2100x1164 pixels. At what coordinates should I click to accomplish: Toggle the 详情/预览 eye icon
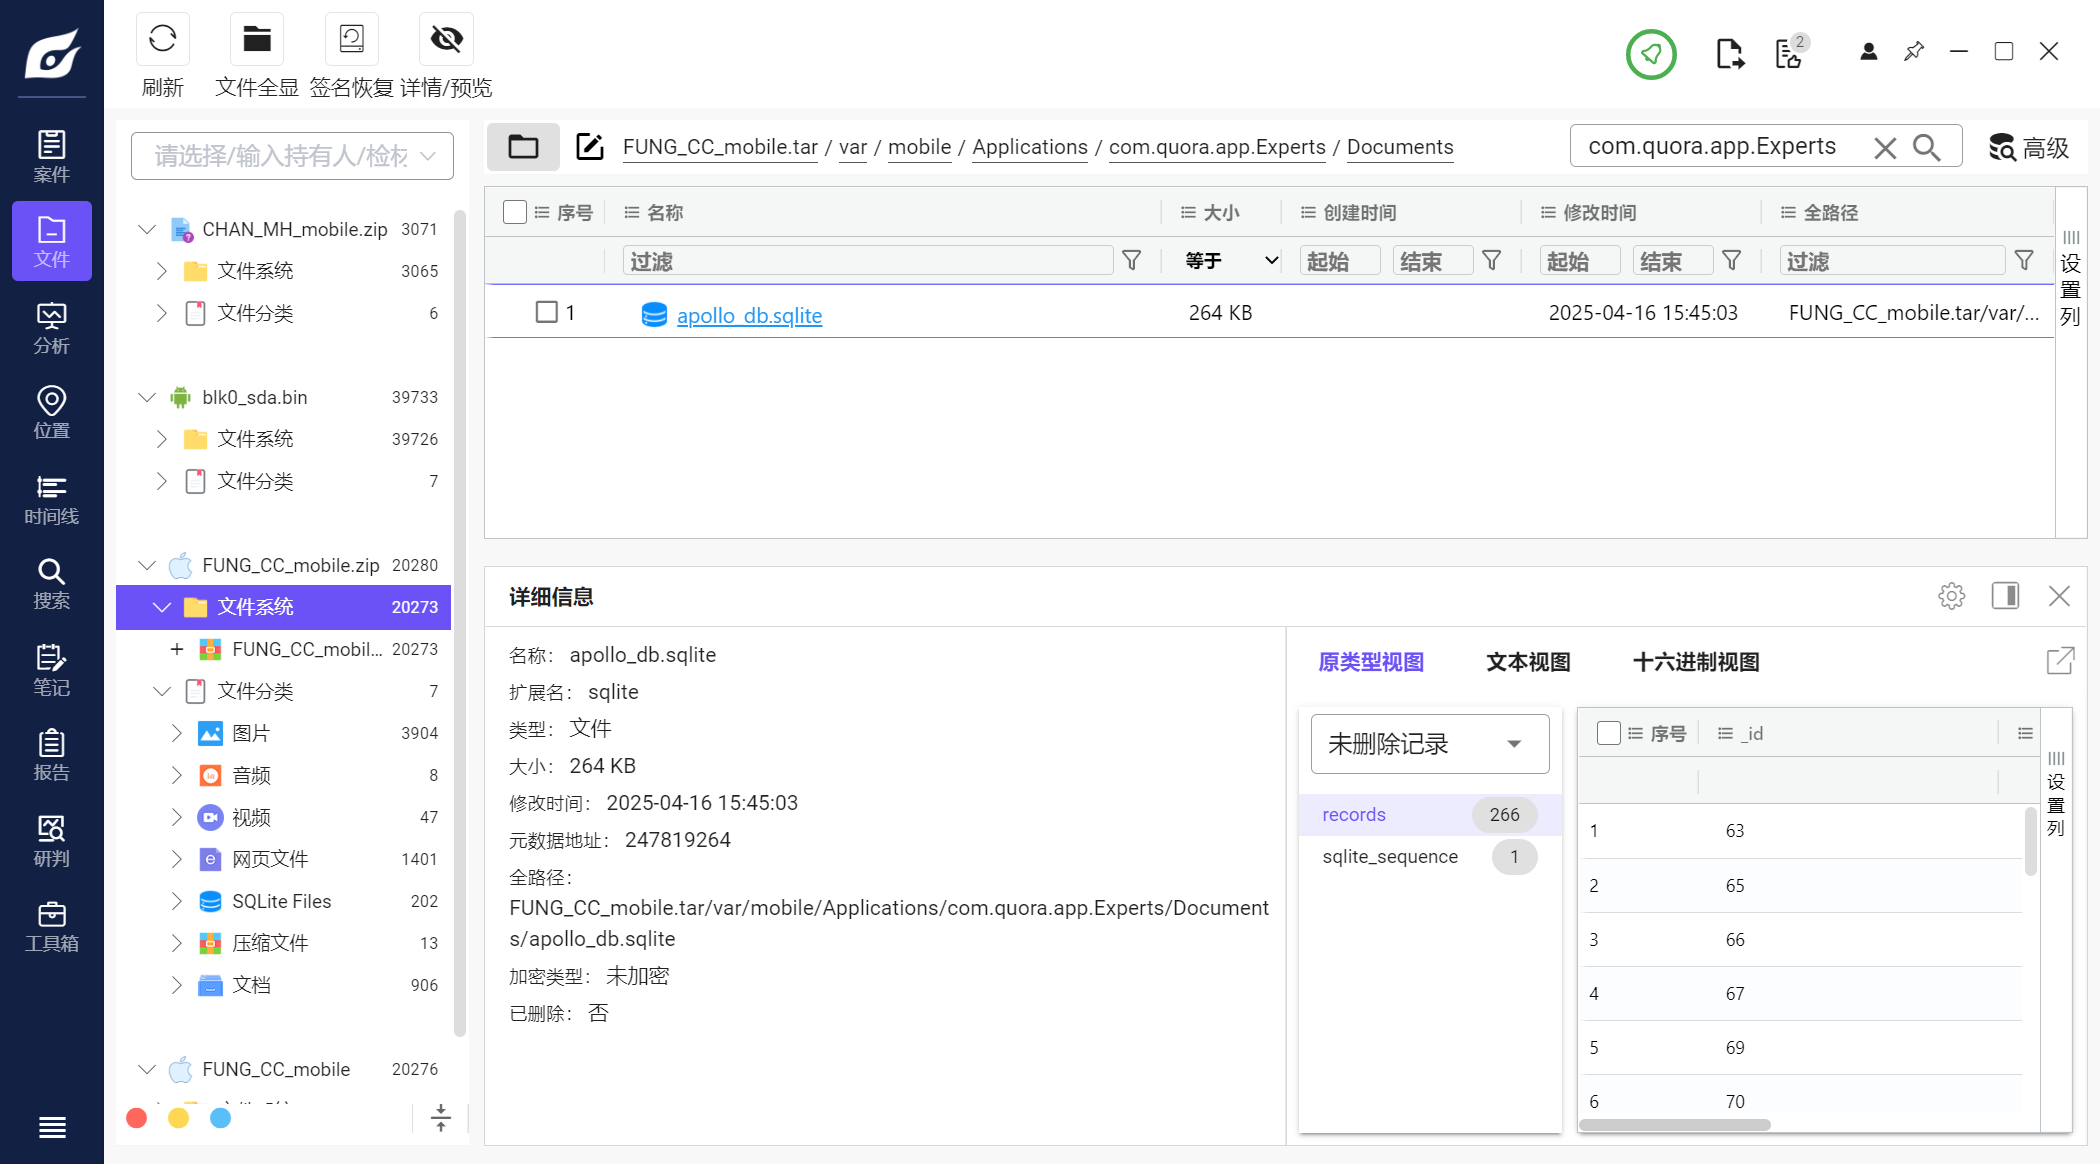446,40
